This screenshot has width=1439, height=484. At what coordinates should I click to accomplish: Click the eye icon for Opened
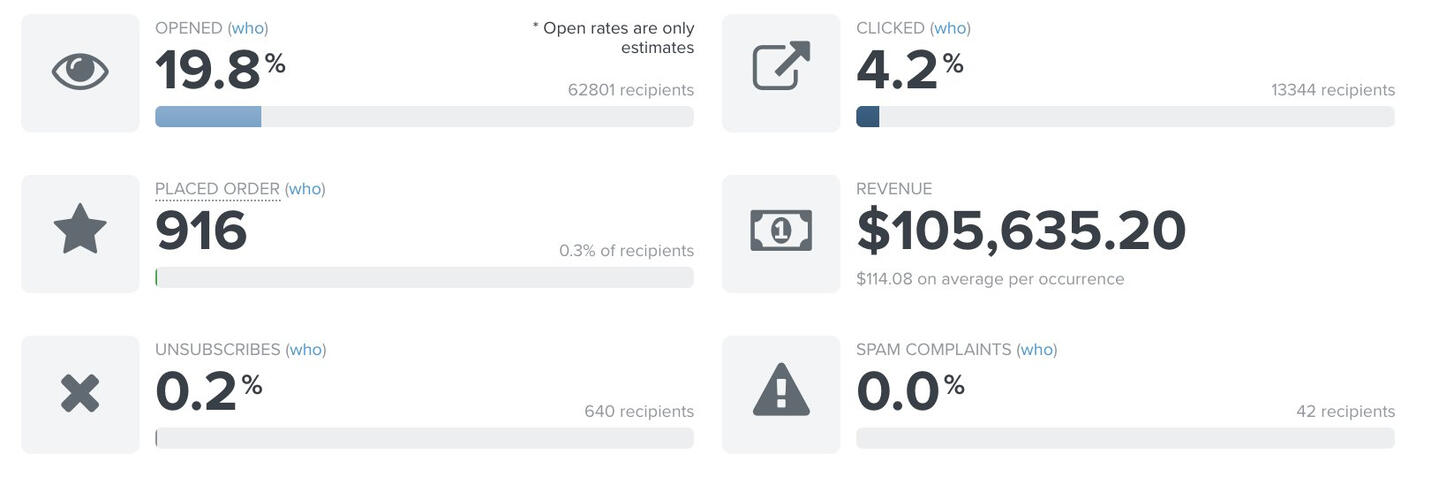[80, 72]
